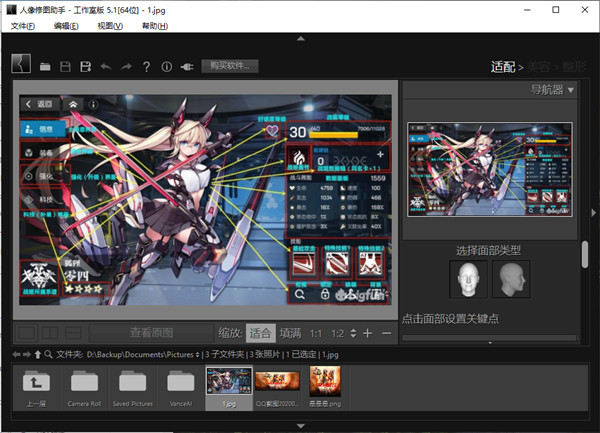Select the side profile face type
Image resolution: width=600 pixels, height=433 pixels.
click(x=510, y=278)
